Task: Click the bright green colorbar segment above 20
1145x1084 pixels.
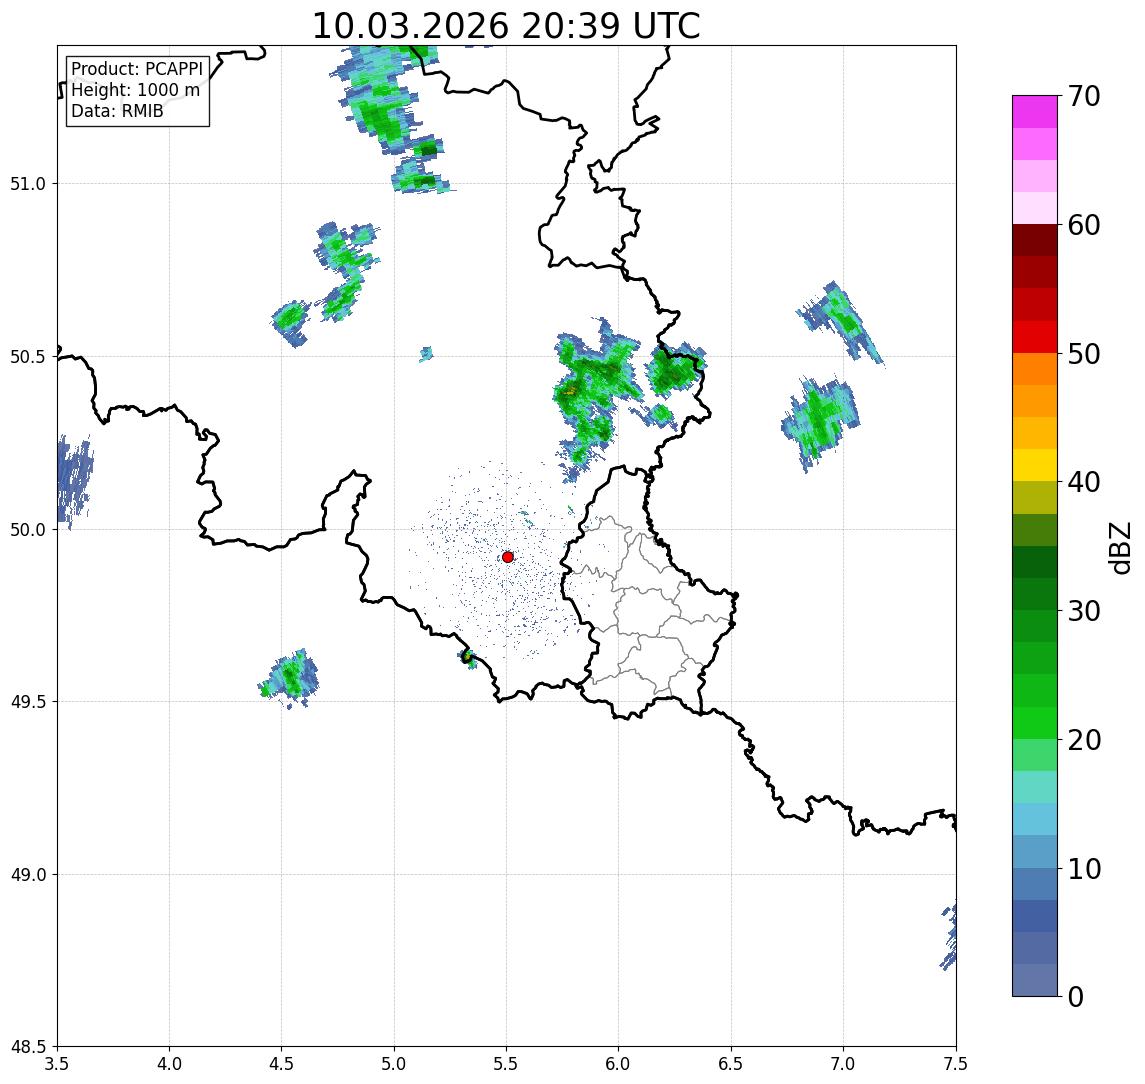Action: click(1035, 722)
